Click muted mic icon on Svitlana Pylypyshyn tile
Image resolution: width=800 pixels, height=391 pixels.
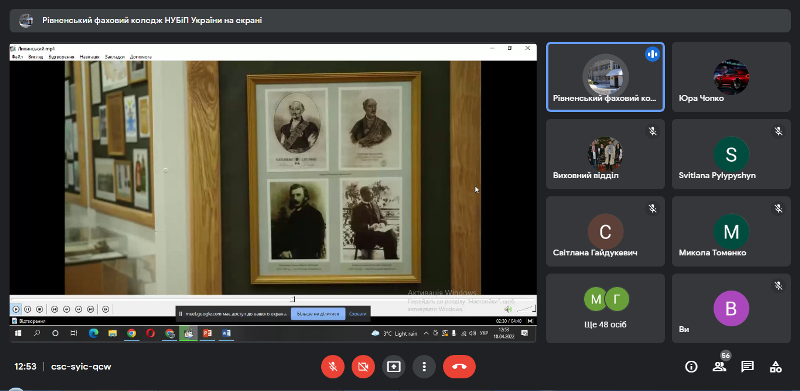coord(778,131)
